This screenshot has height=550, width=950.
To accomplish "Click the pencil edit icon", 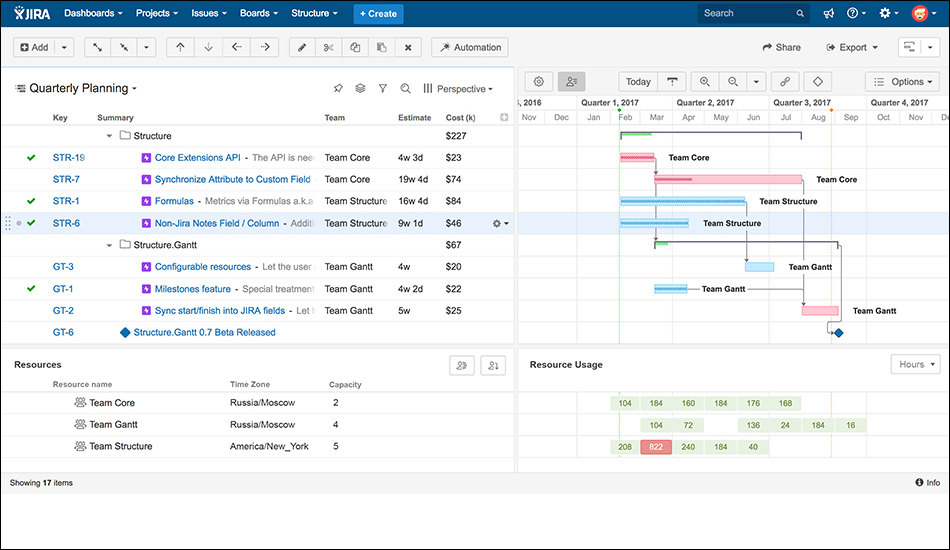I will pos(302,47).
